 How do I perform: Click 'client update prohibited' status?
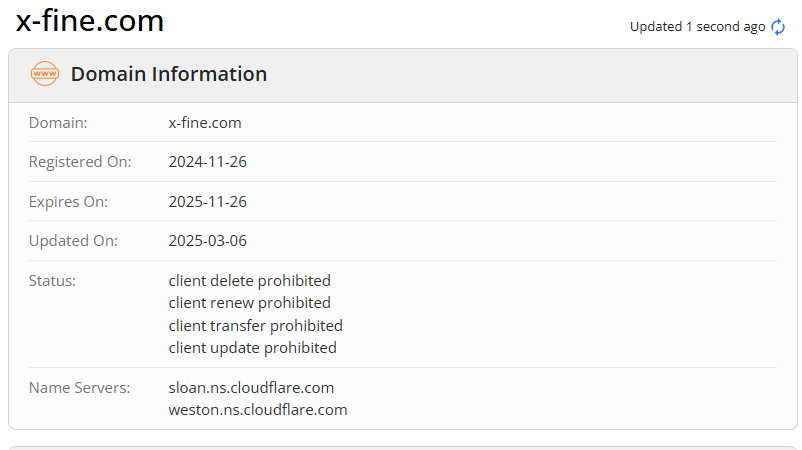click(253, 348)
